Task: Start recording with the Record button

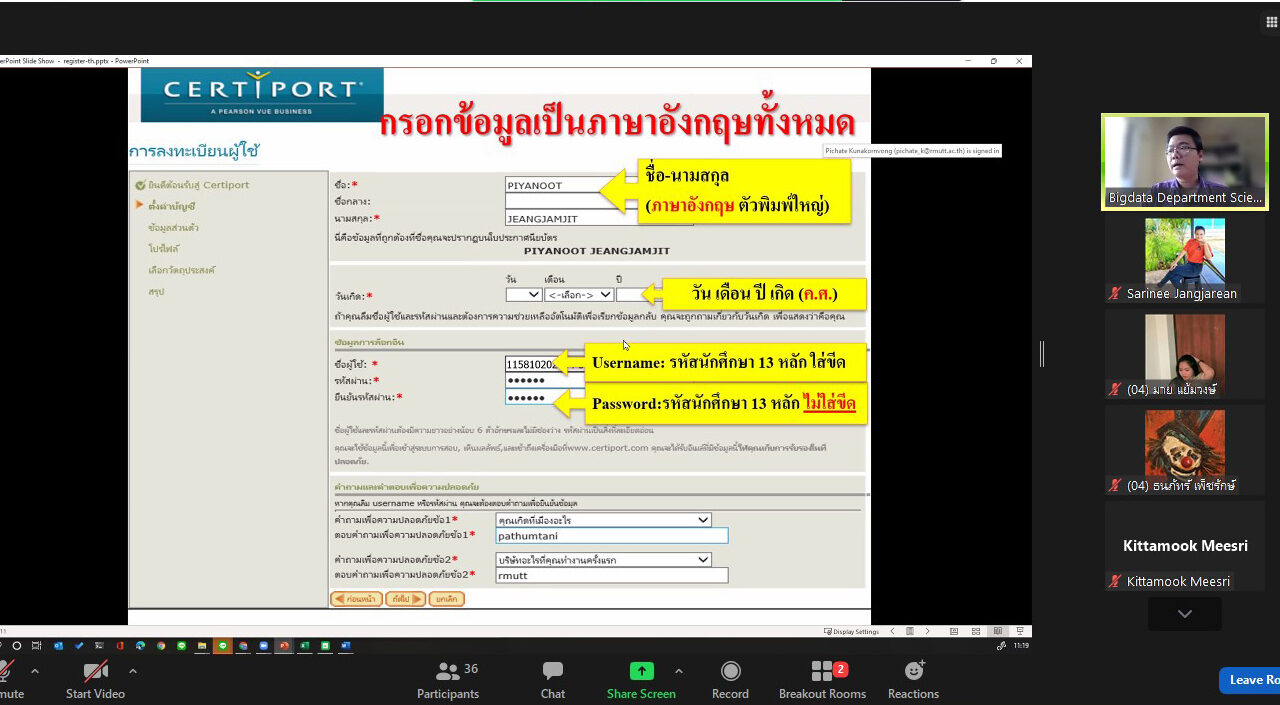Action: coord(730,680)
